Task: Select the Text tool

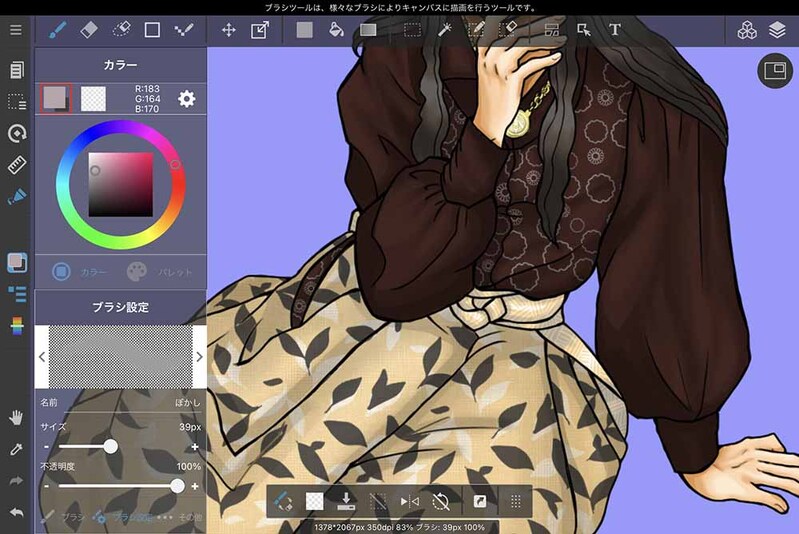Action: [x=615, y=30]
